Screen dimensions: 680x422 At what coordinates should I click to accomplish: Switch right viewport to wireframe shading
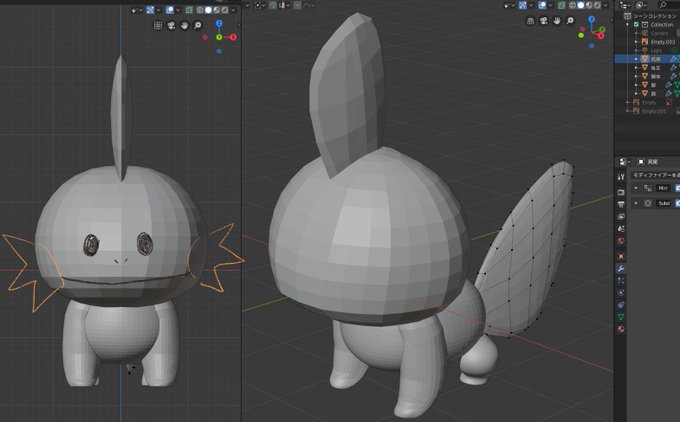point(572,5)
